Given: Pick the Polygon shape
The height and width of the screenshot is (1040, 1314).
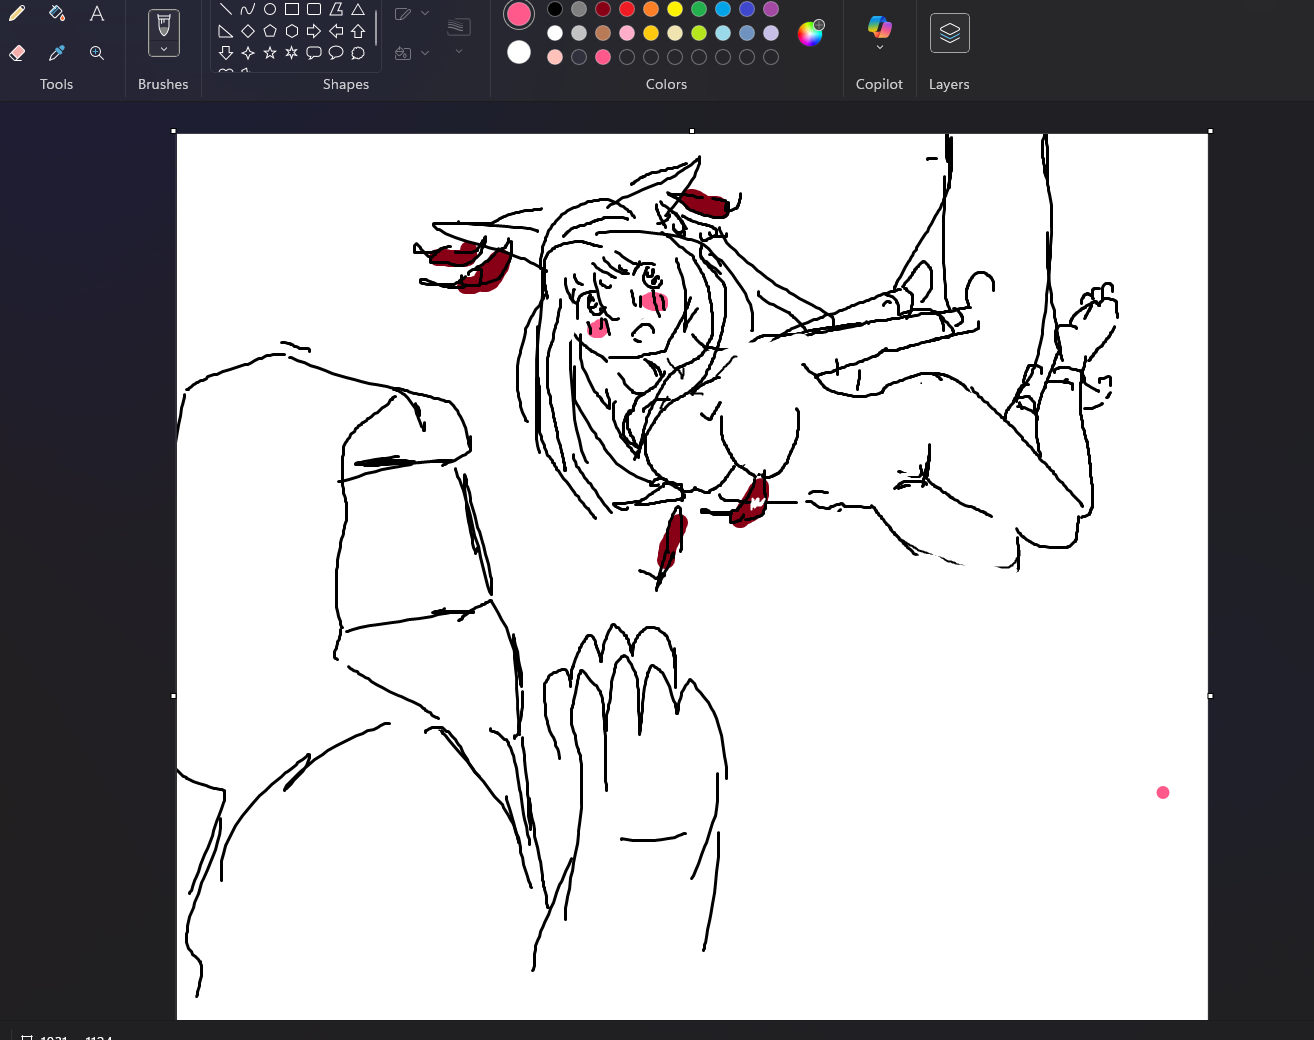Looking at the screenshot, I should (336, 9).
